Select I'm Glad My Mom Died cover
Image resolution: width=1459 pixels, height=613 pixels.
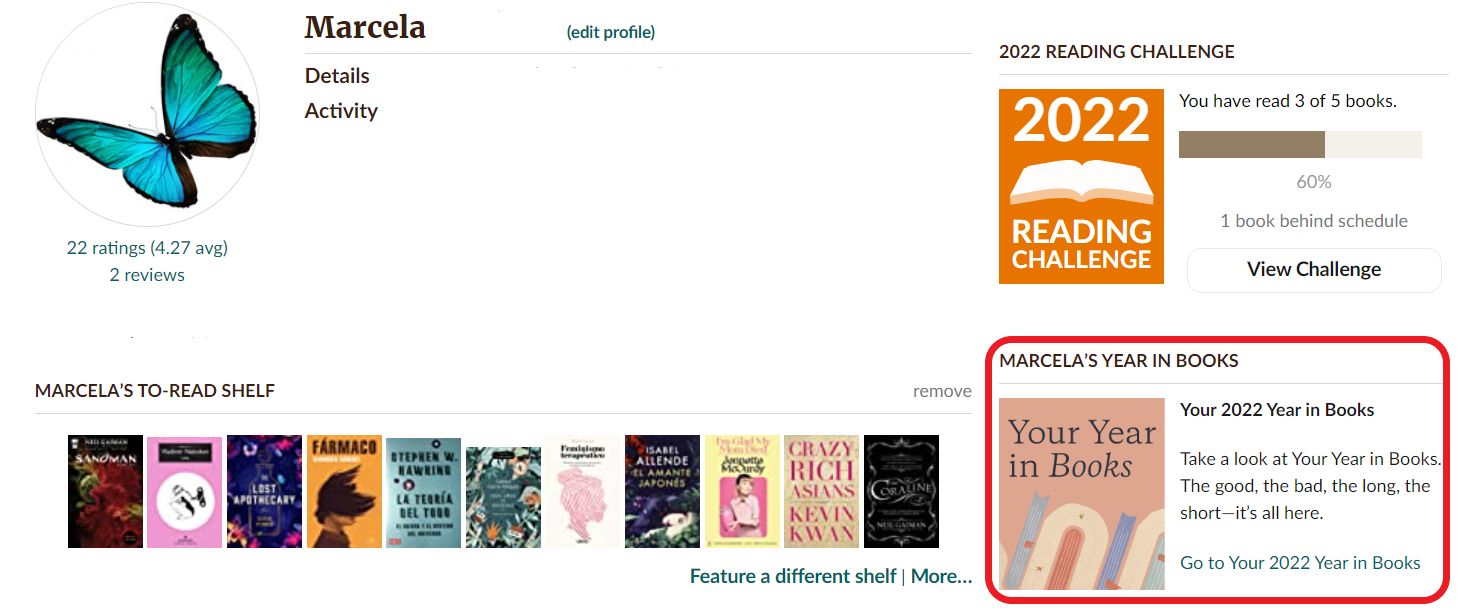tap(742, 491)
